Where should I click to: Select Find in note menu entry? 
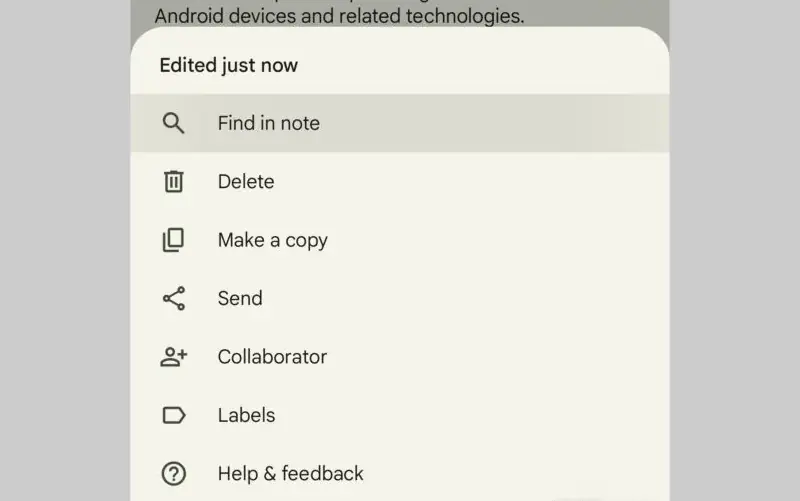(400, 123)
